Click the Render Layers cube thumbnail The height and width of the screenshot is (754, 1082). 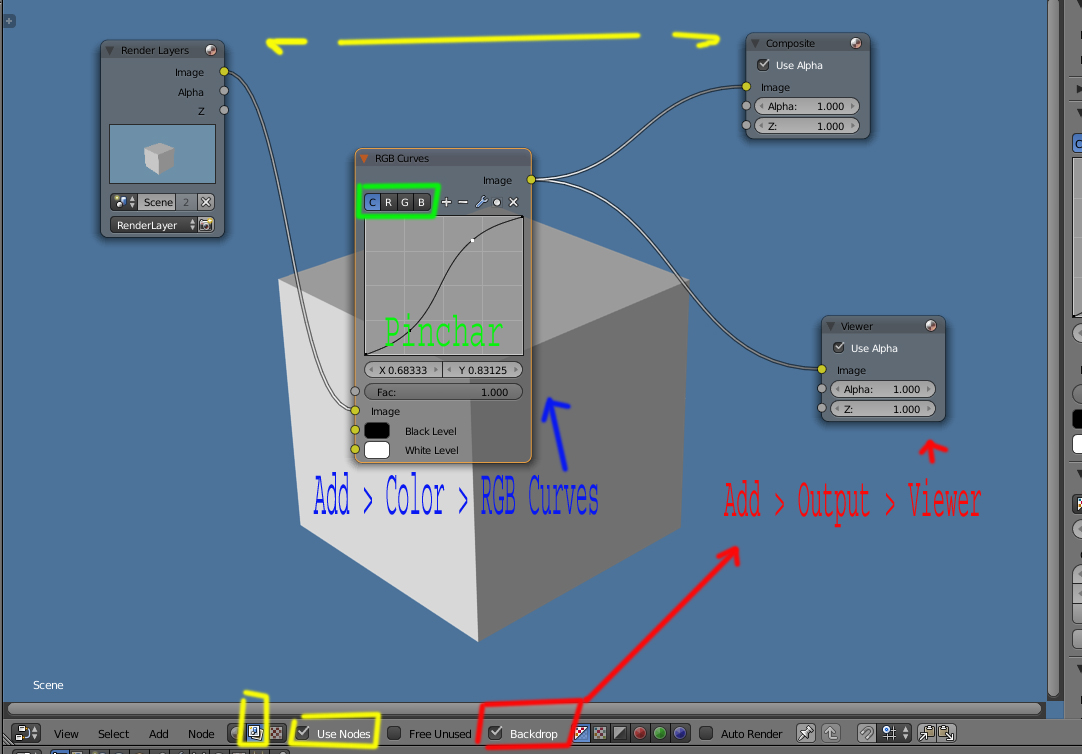tap(162, 154)
